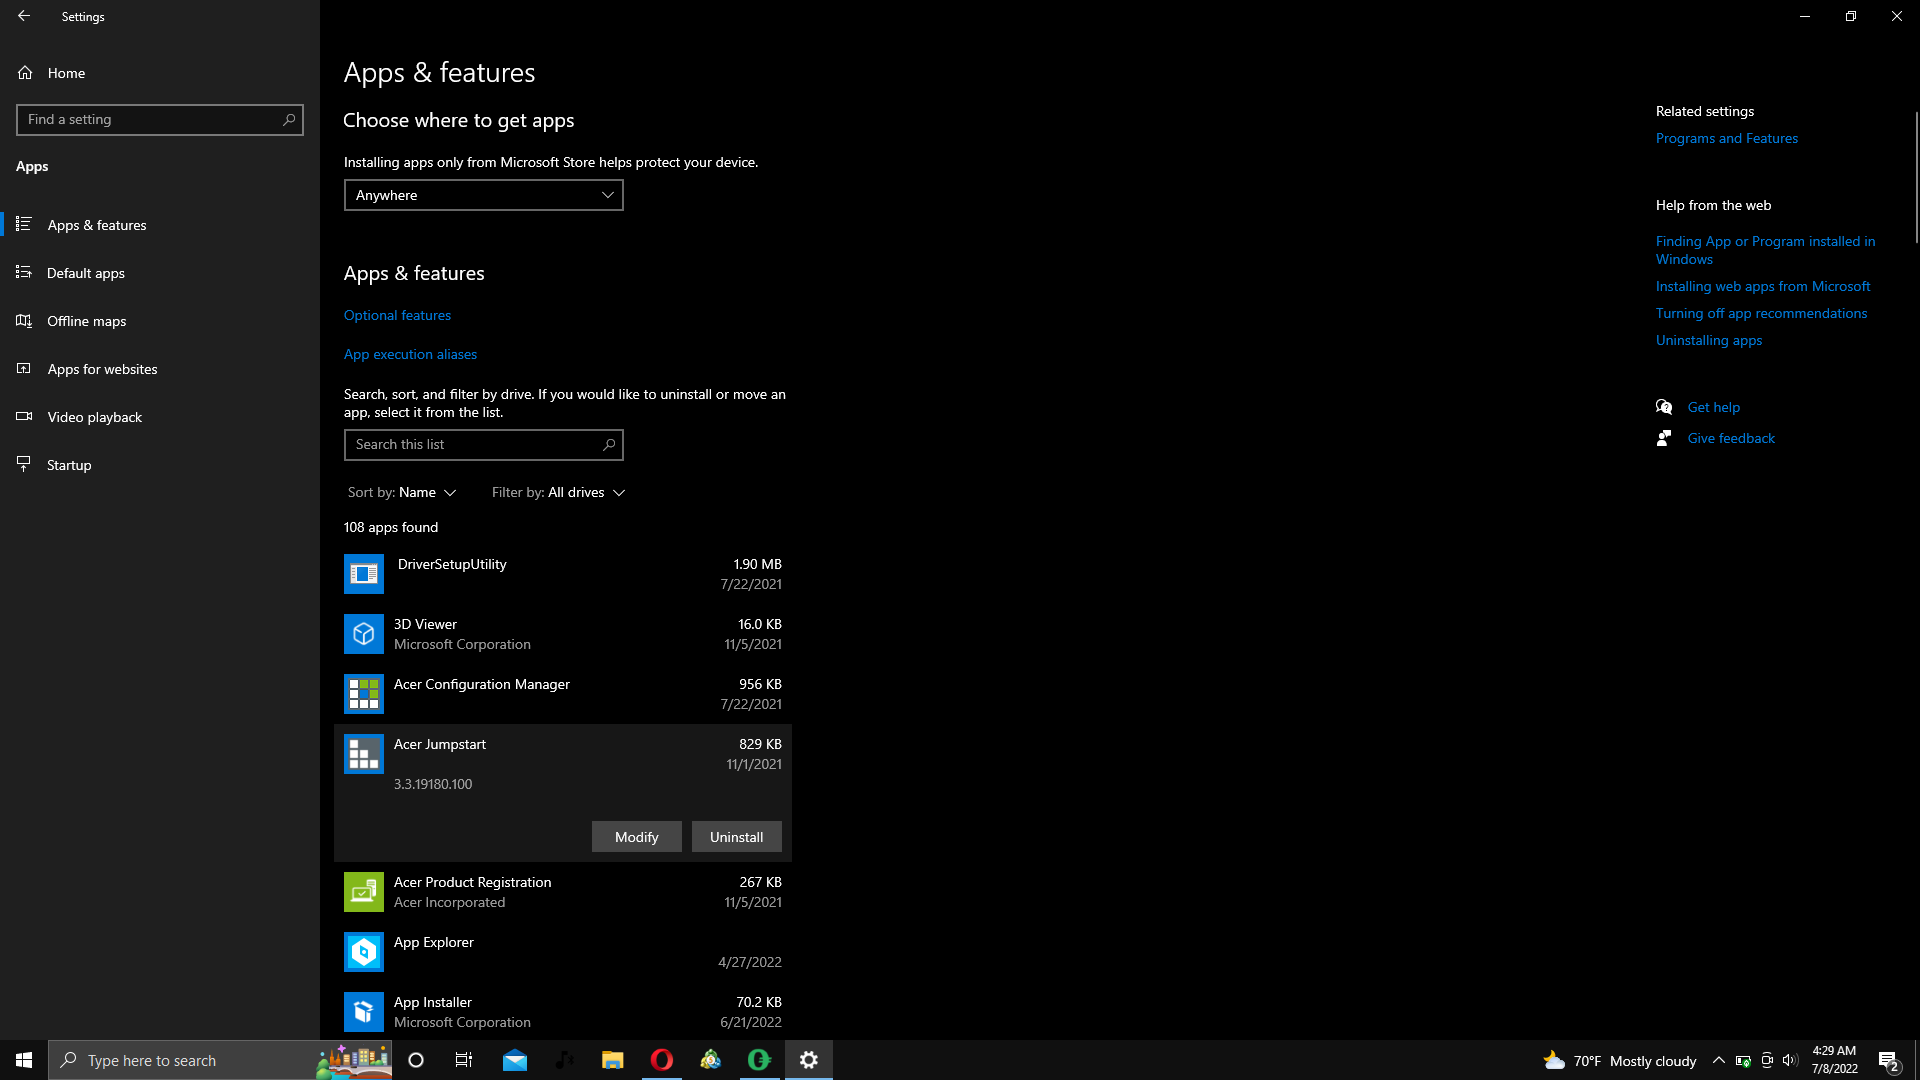Open Programs and Features link
Viewport: 1920px width, 1080px height.
point(1726,138)
